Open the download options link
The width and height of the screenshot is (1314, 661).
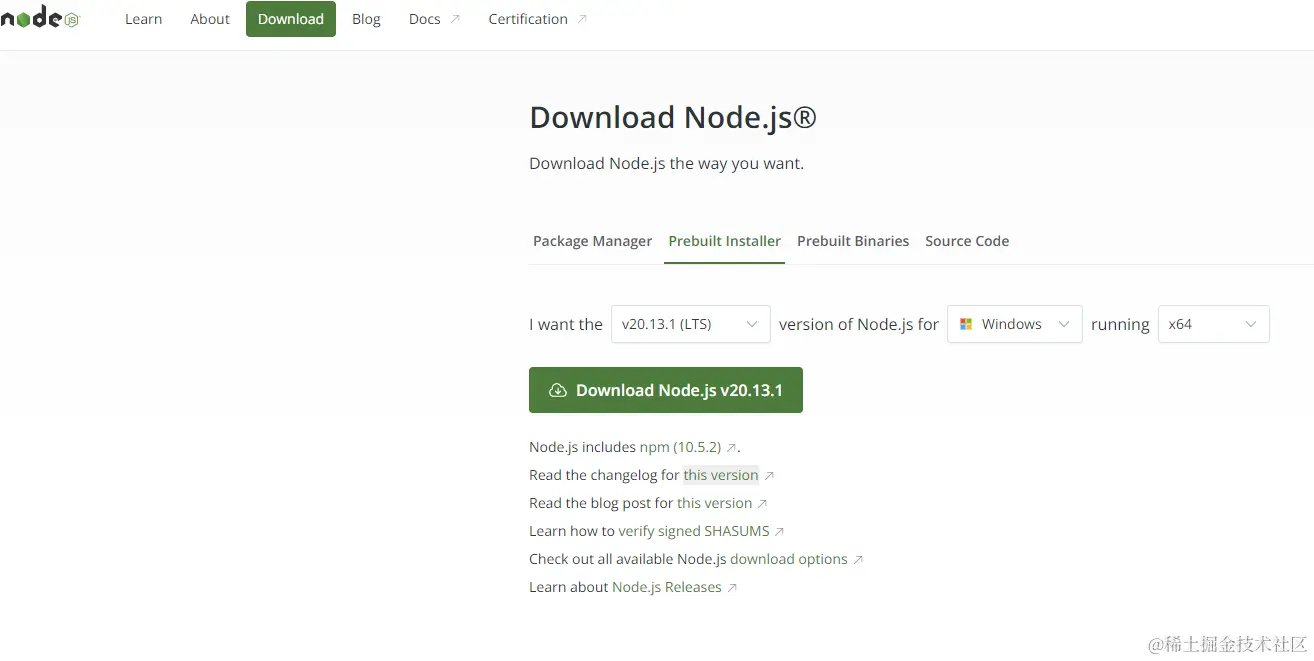[x=789, y=559]
